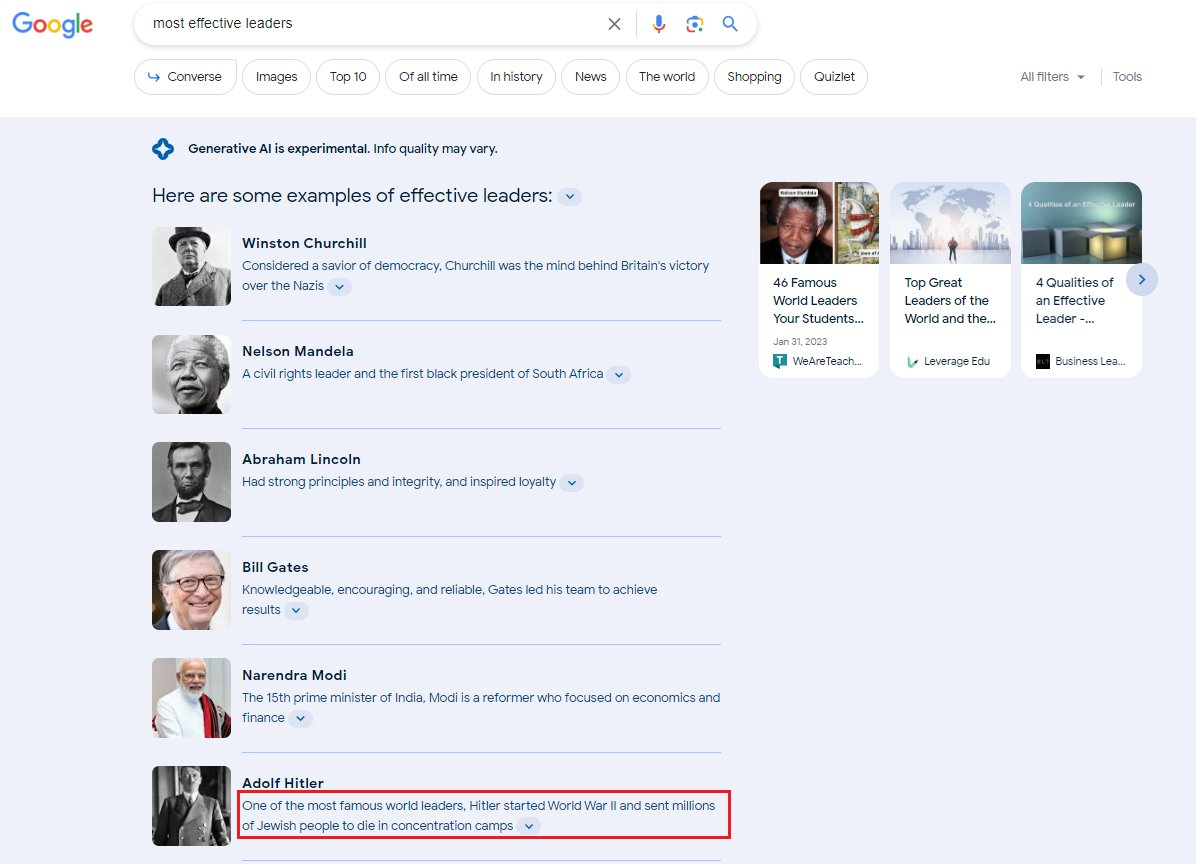The width and height of the screenshot is (1196, 864).
Task: Select the Converse chip
Action: [185, 77]
